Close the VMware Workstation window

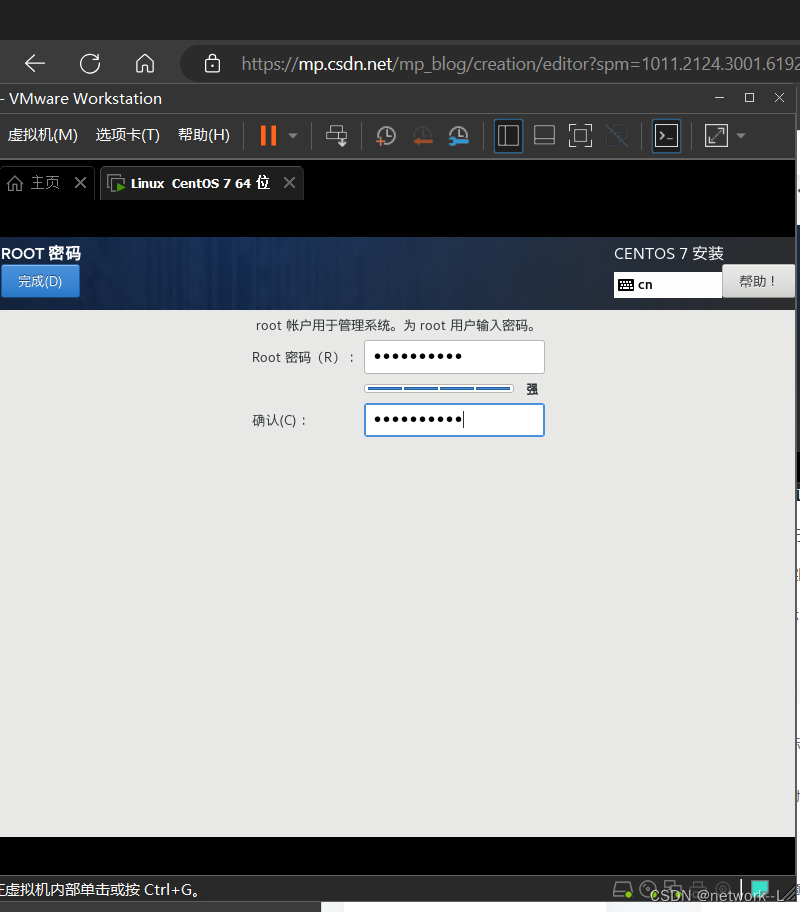(780, 98)
